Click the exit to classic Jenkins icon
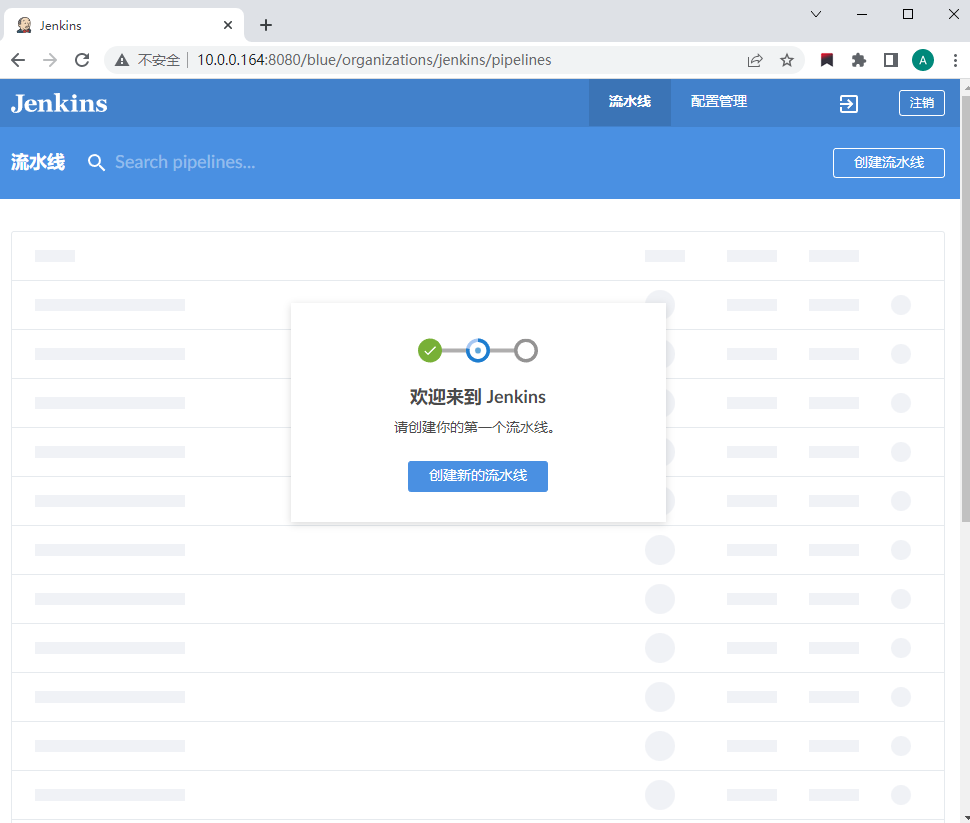 point(848,103)
